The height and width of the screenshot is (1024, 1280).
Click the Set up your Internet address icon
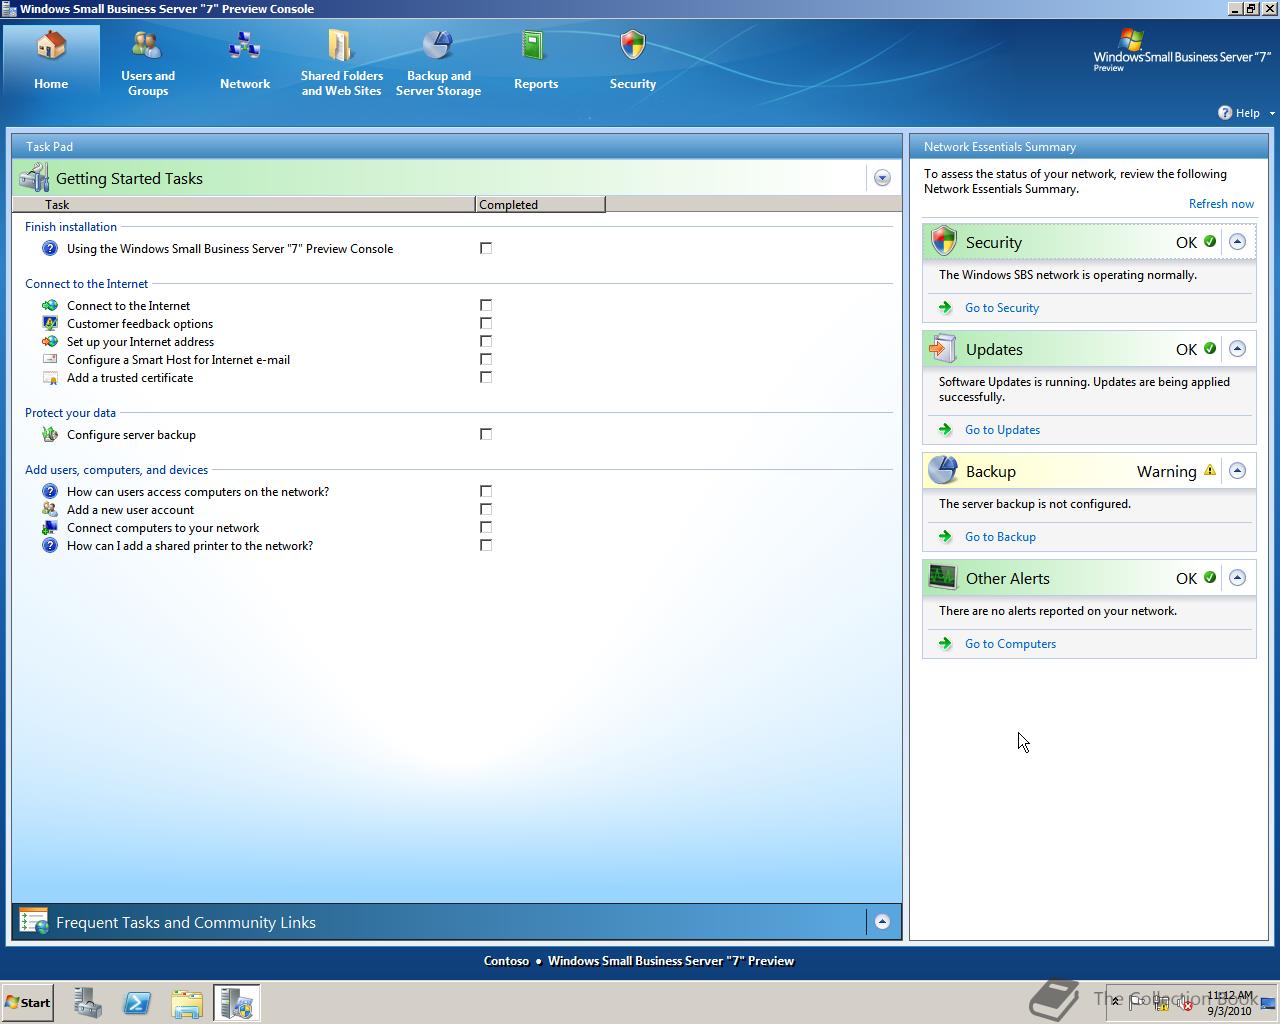coord(50,342)
